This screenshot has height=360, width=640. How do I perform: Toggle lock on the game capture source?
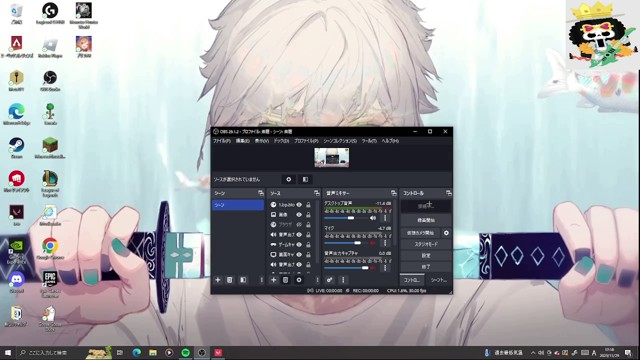click(x=309, y=244)
